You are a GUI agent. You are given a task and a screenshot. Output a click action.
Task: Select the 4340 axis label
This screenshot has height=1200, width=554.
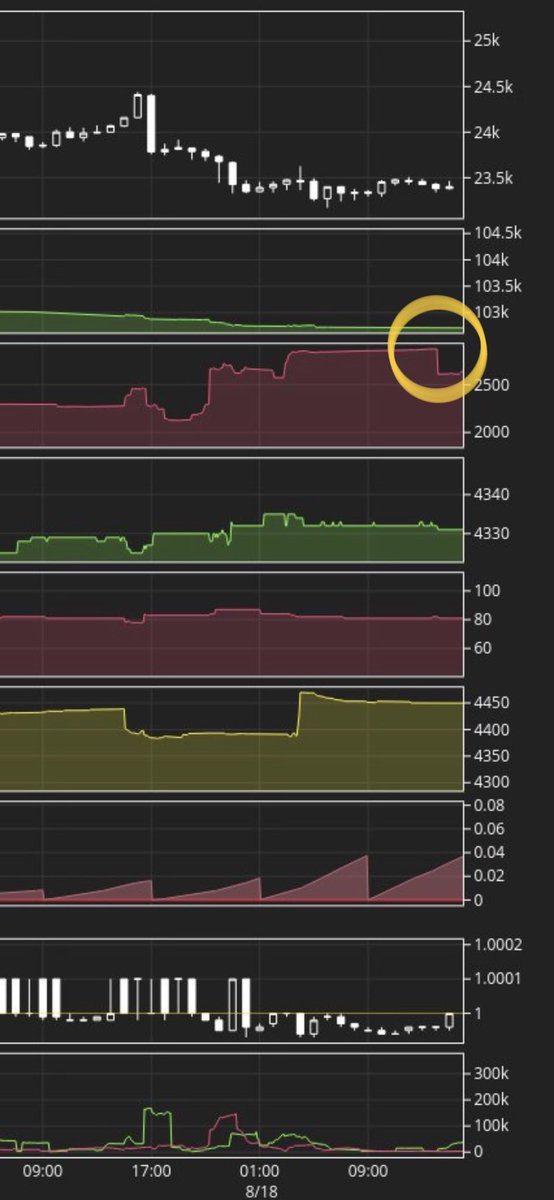point(491,495)
